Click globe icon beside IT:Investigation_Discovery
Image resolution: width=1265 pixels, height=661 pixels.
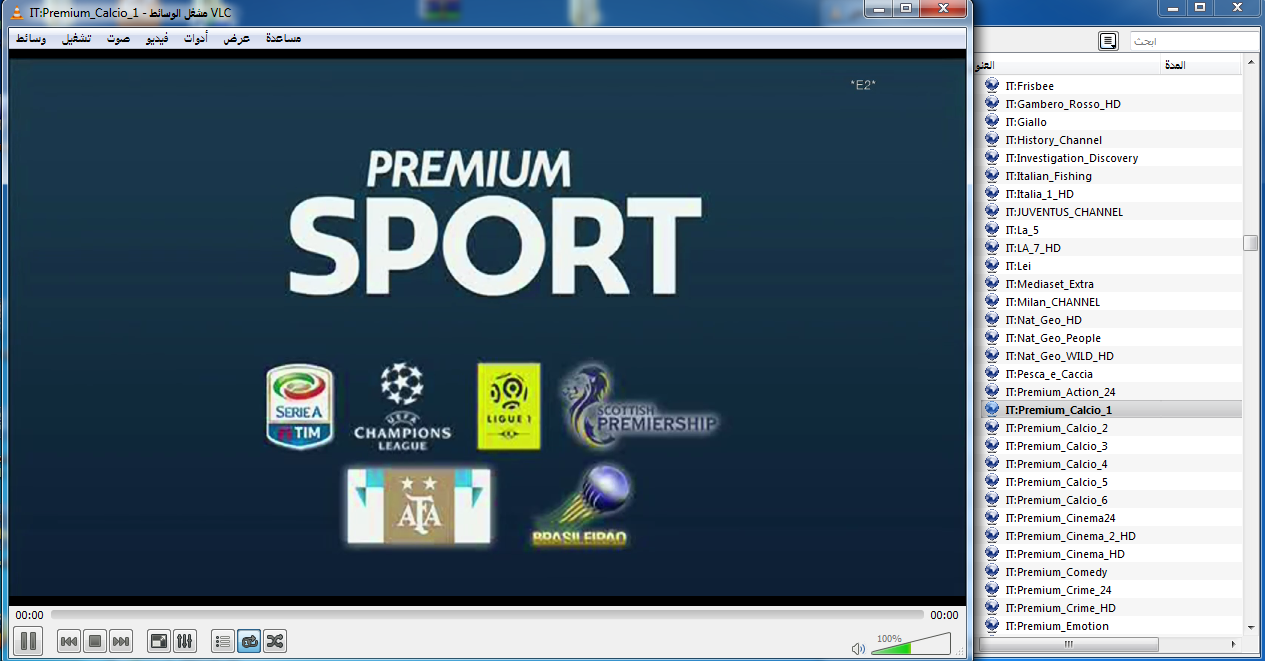point(992,158)
